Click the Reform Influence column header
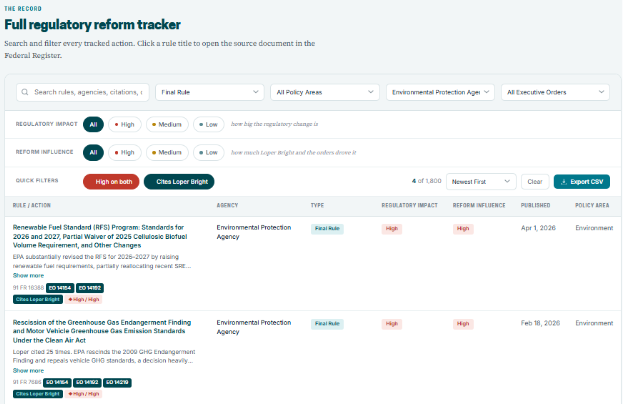The image size is (623, 404). pos(479,205)
